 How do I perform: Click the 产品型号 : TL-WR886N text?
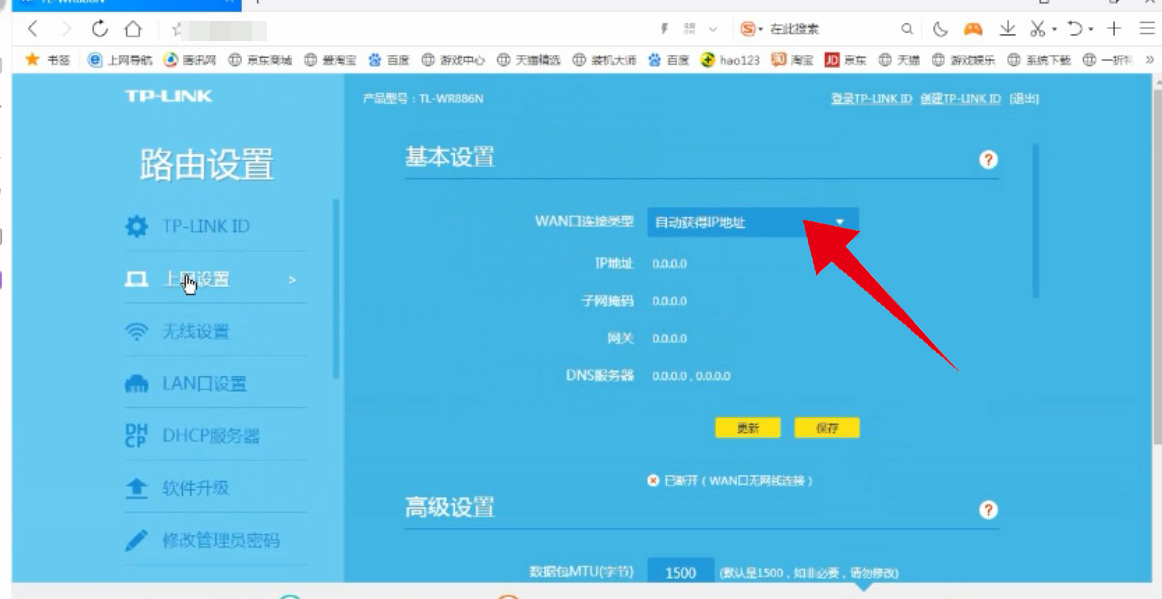423,99
